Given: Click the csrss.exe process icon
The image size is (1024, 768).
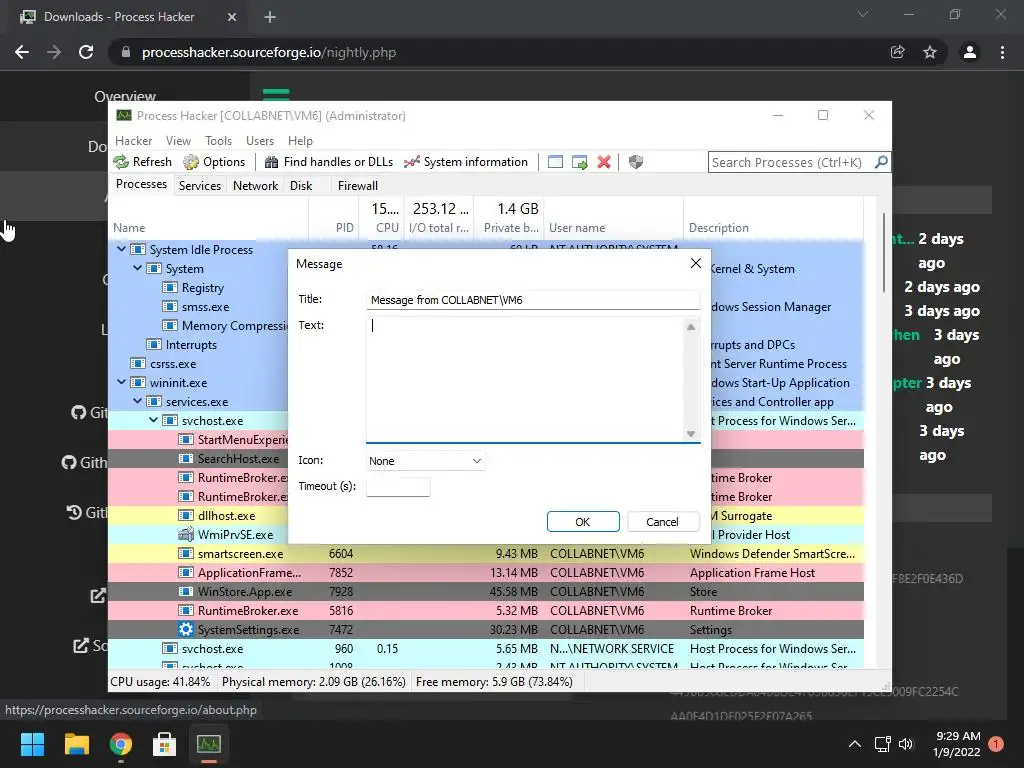Looking at the screenshot, I should 138,364.
